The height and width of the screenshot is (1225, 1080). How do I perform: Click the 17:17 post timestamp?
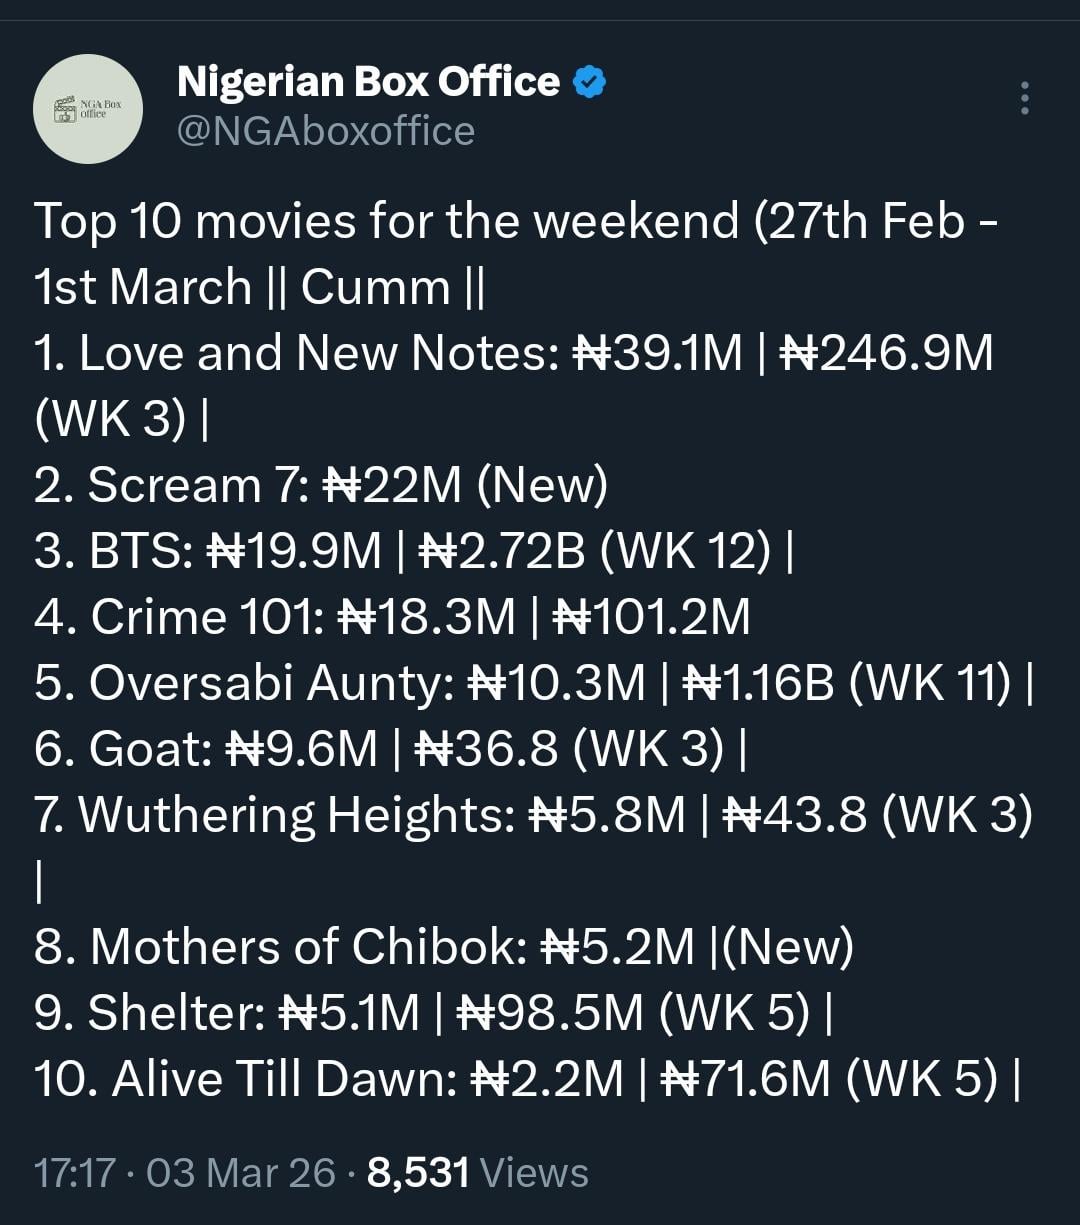tap(74, 1172)
